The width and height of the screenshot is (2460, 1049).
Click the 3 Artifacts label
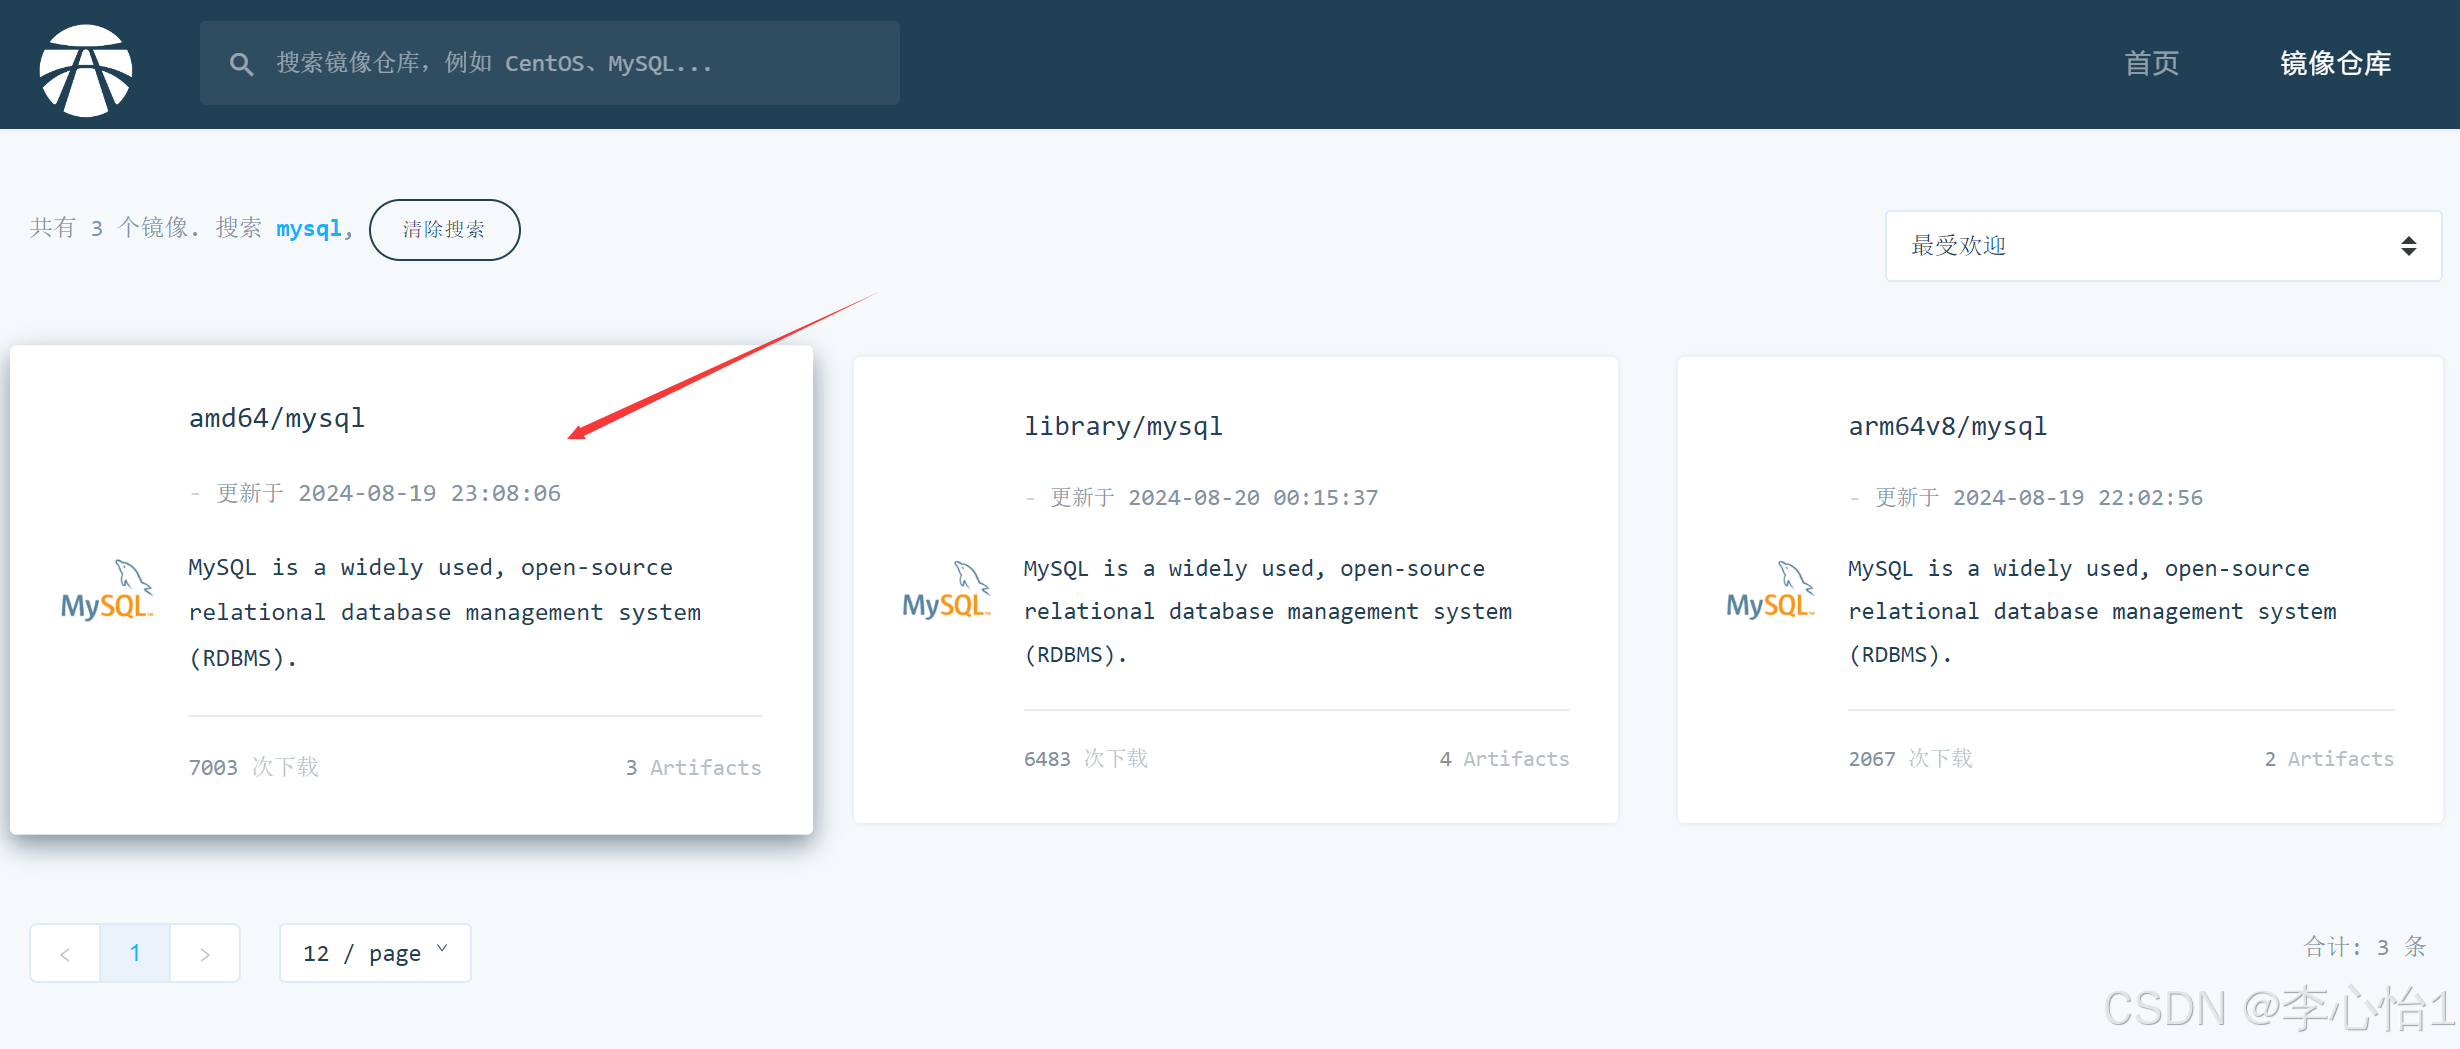click(x=694, y=767)
